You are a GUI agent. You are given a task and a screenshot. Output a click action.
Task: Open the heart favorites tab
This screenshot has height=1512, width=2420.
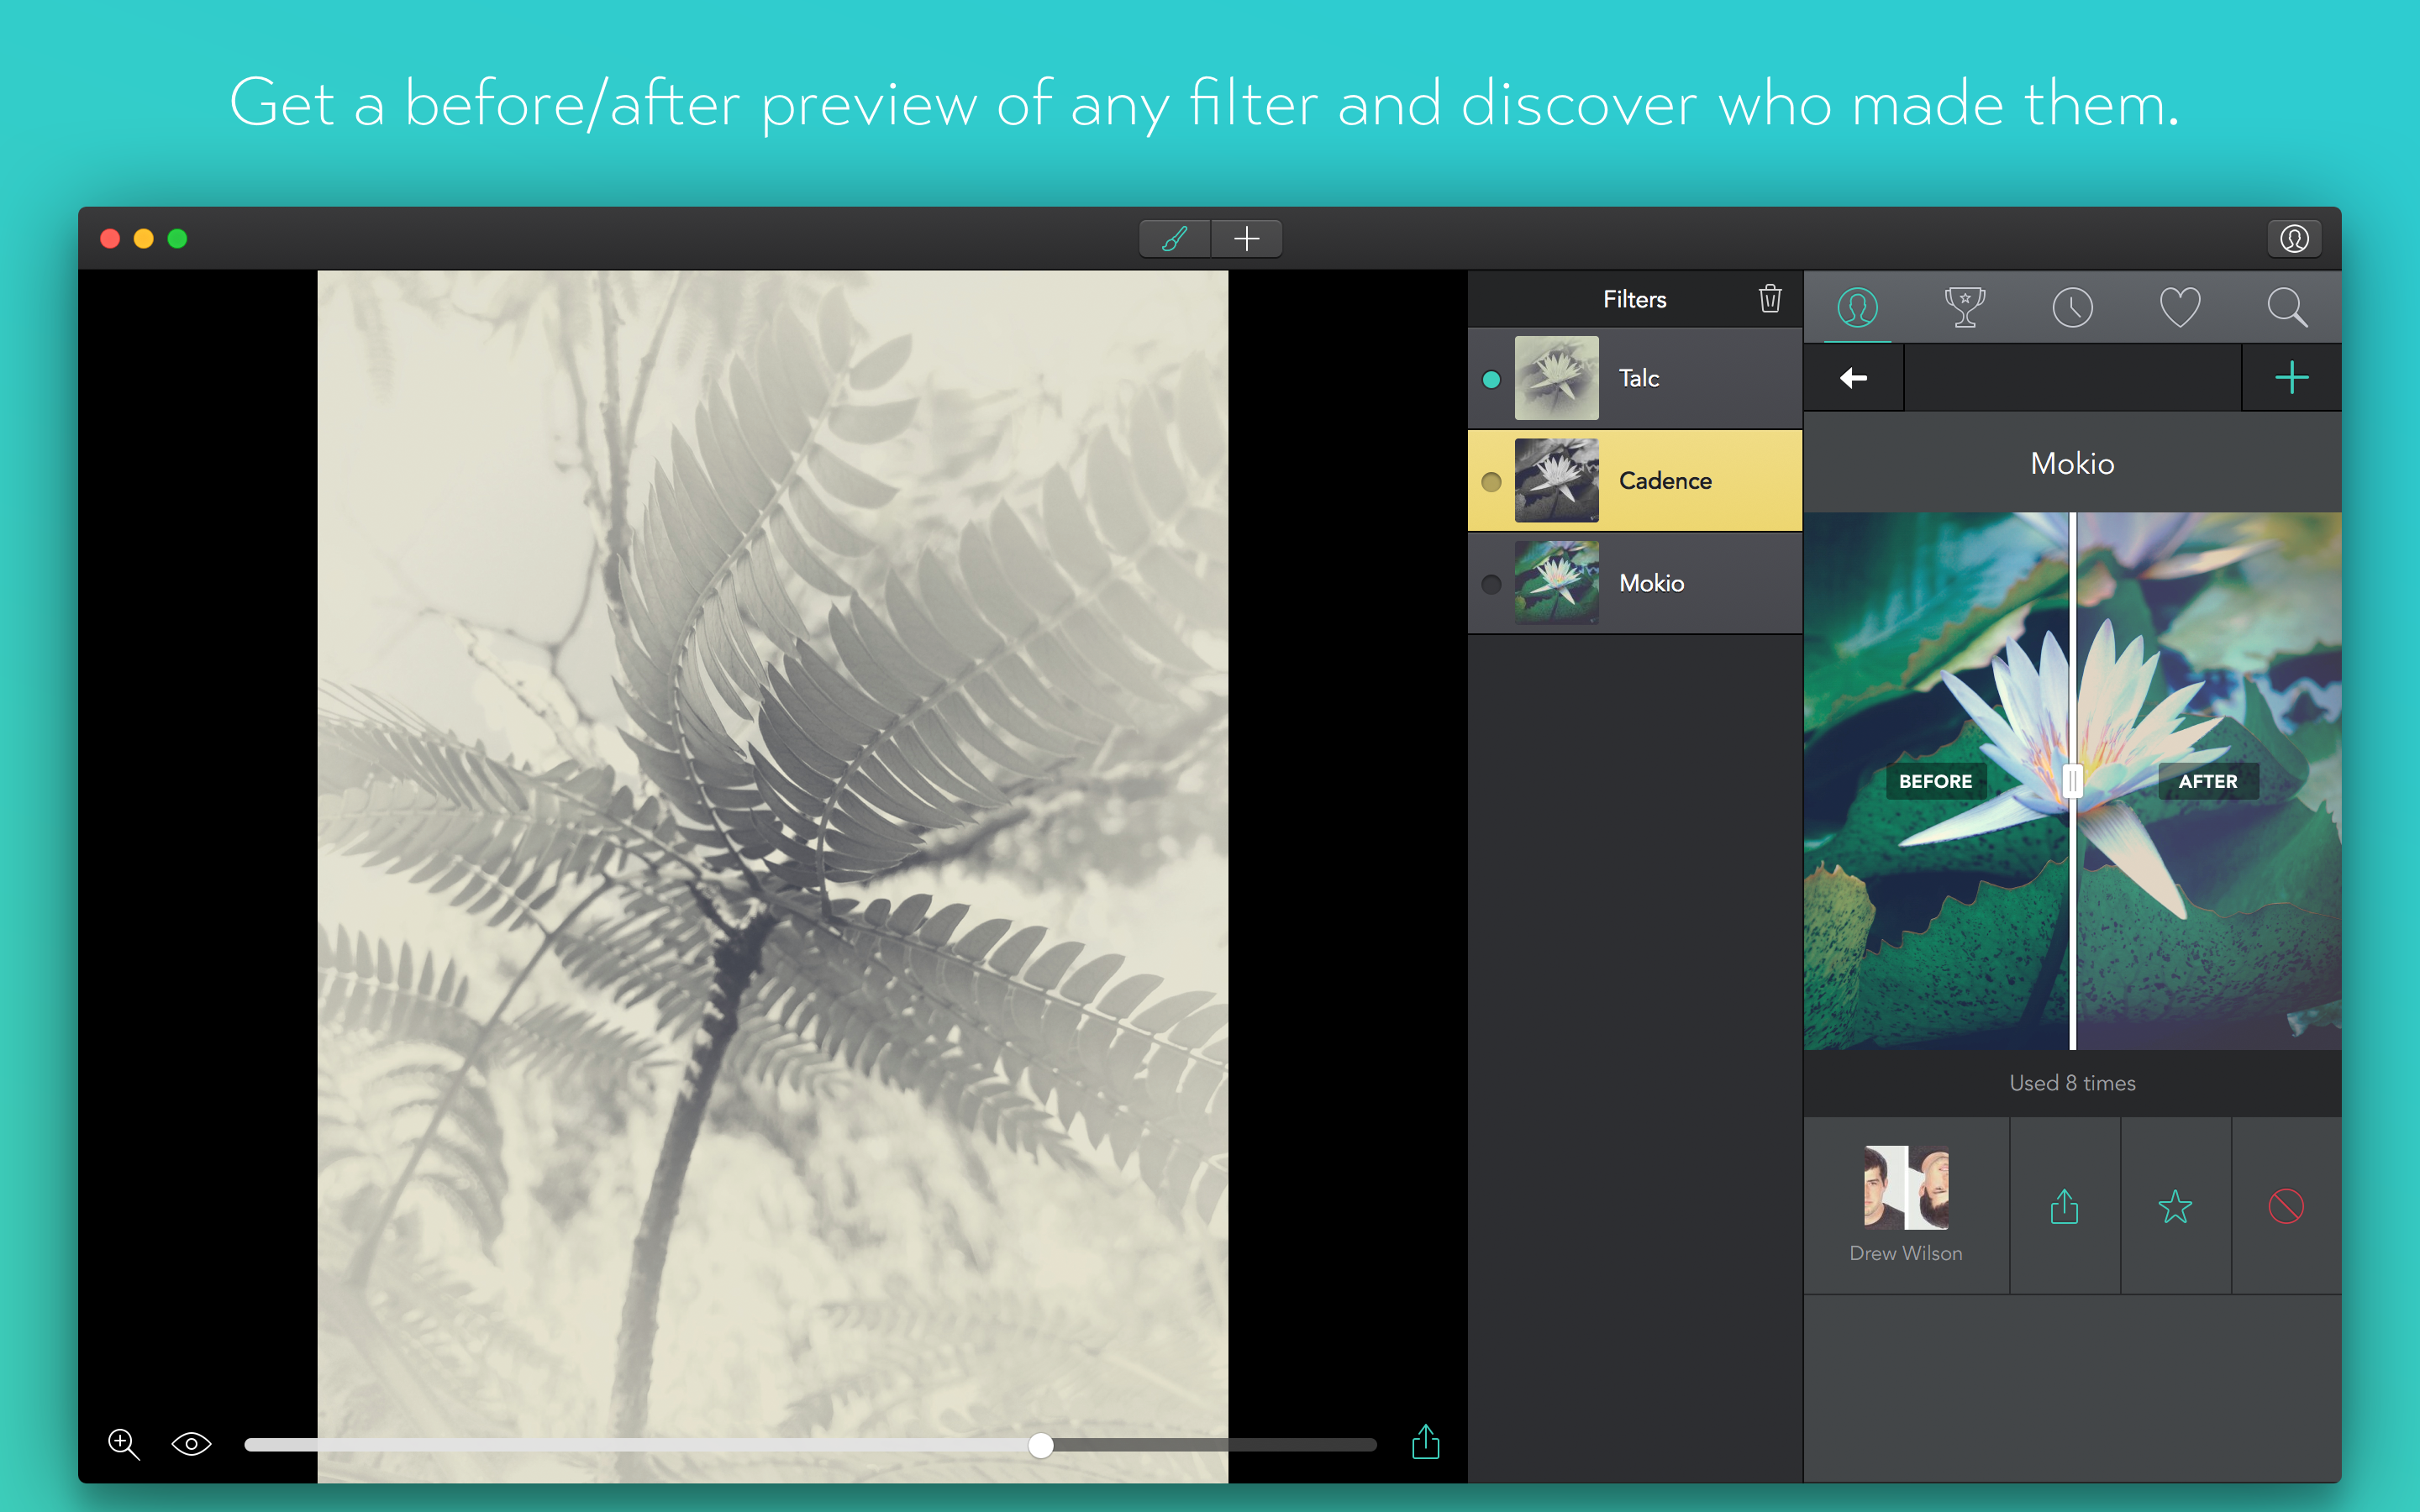pyautogui.click(x=2179, y=307)
